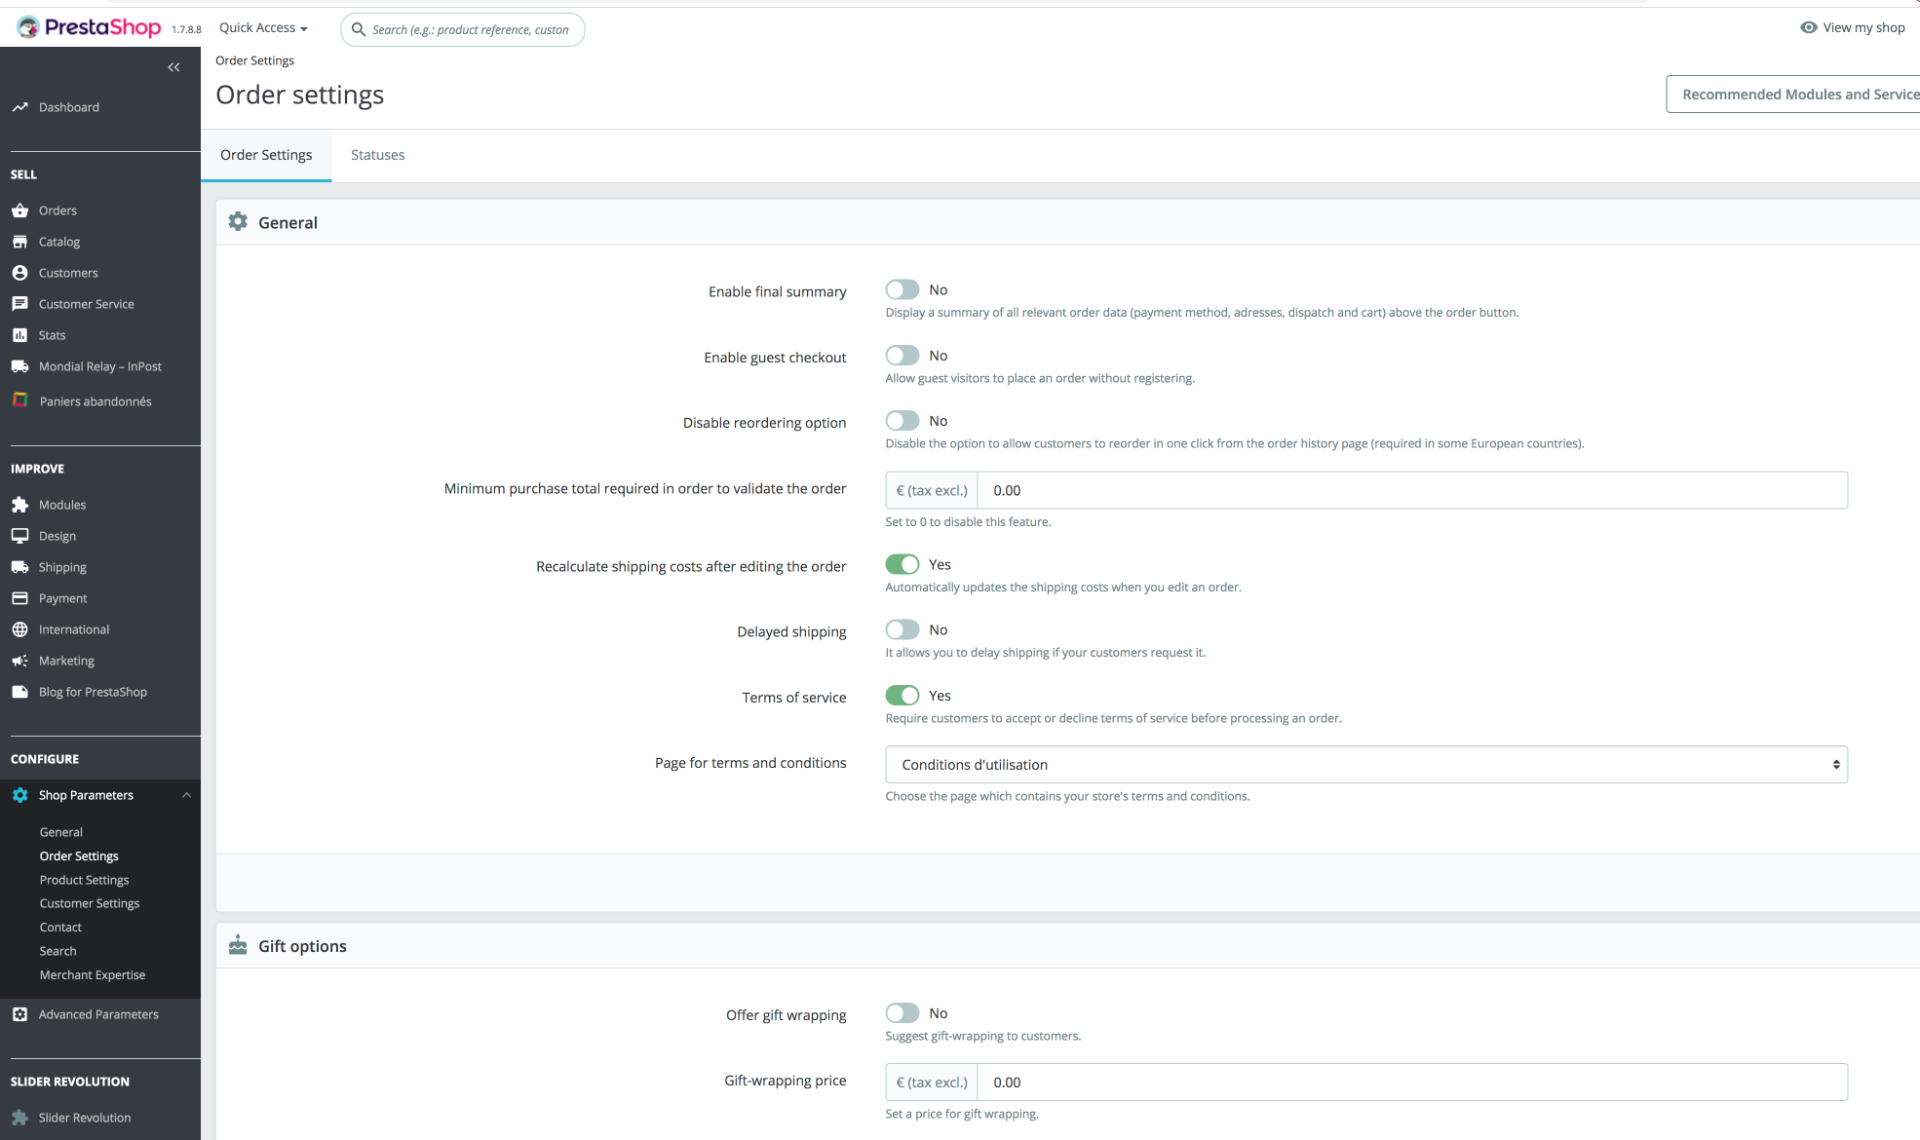Open Product Settings submenu item
The width and height of the screenshot is (1920, 1140).
pyautogui.click(x=84, y=880)
